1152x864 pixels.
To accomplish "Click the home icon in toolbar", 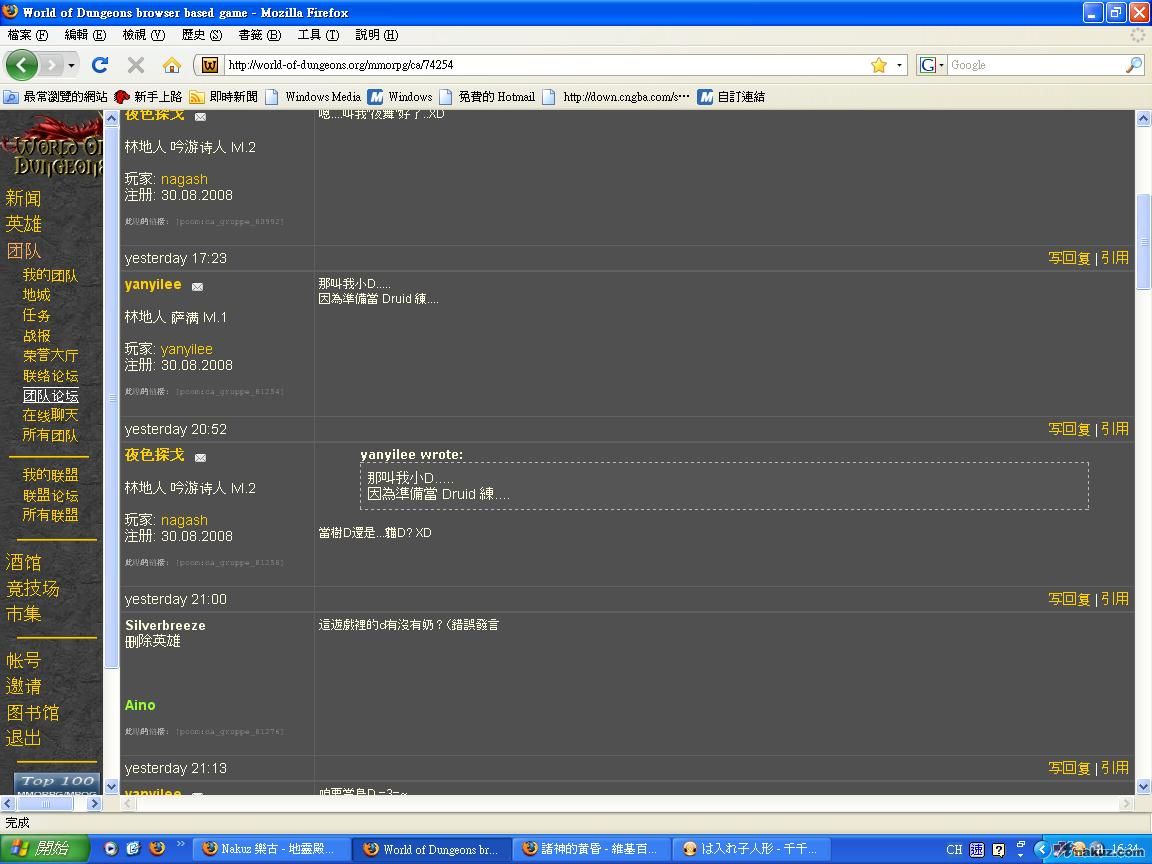I will click(x=172, y=65).
